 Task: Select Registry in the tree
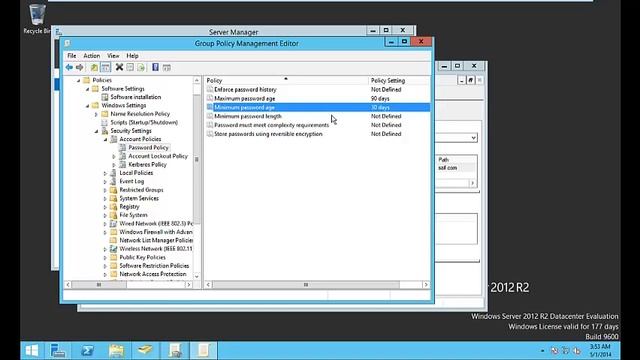(x=129, y=207)
